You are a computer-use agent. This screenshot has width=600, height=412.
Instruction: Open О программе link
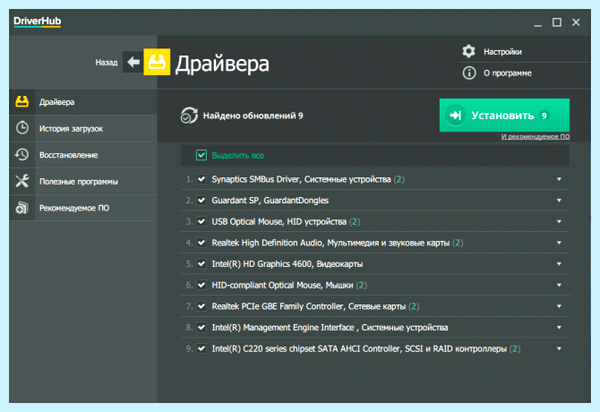coord(507,73)
